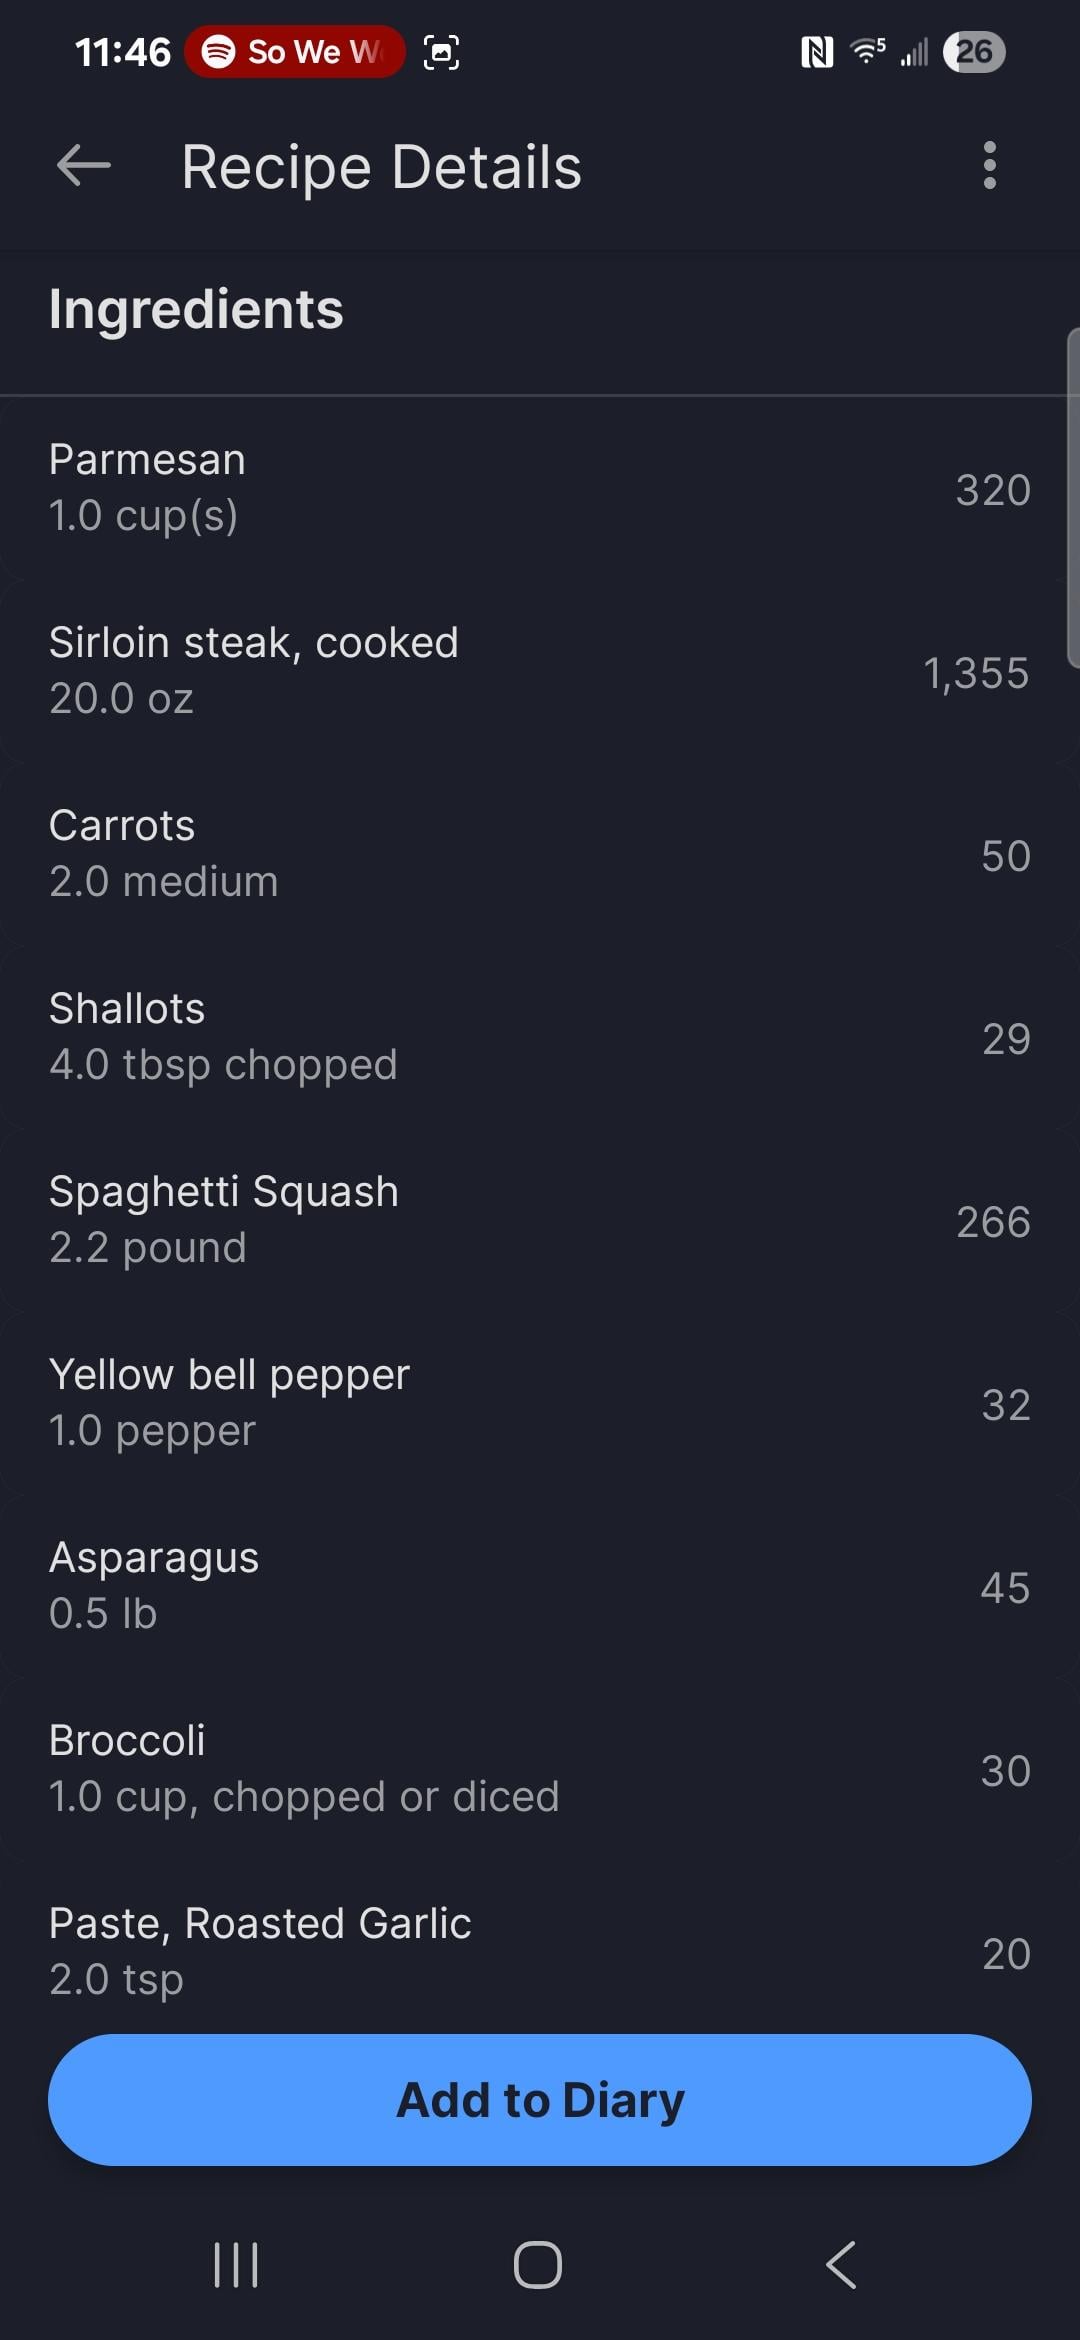The height and width of the screenshot is (2340, 1080).
Task: Select the Broccoli ingredient row
Action: point(540,1769)
